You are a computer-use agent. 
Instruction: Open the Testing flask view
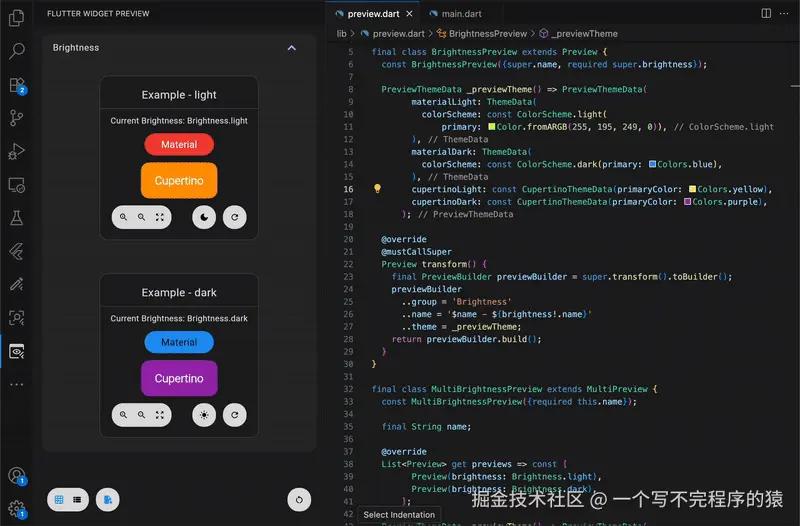point(16,218)
